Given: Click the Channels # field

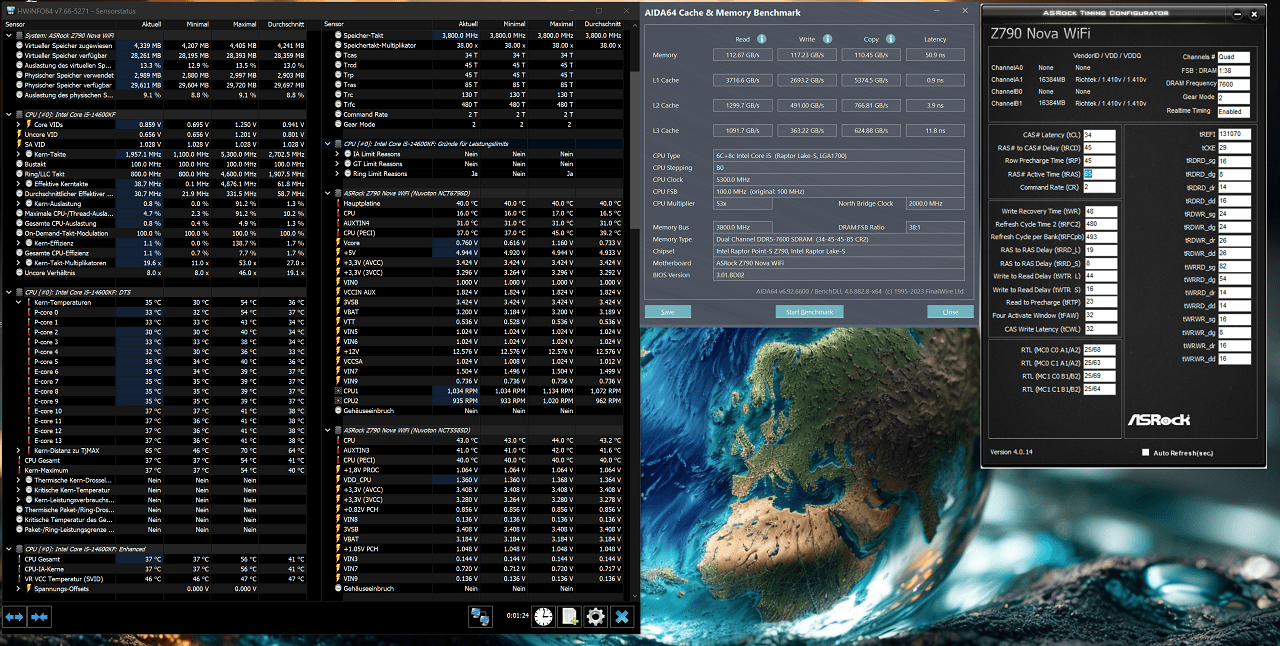Looking at the screenshot, I should (1235, 57).
